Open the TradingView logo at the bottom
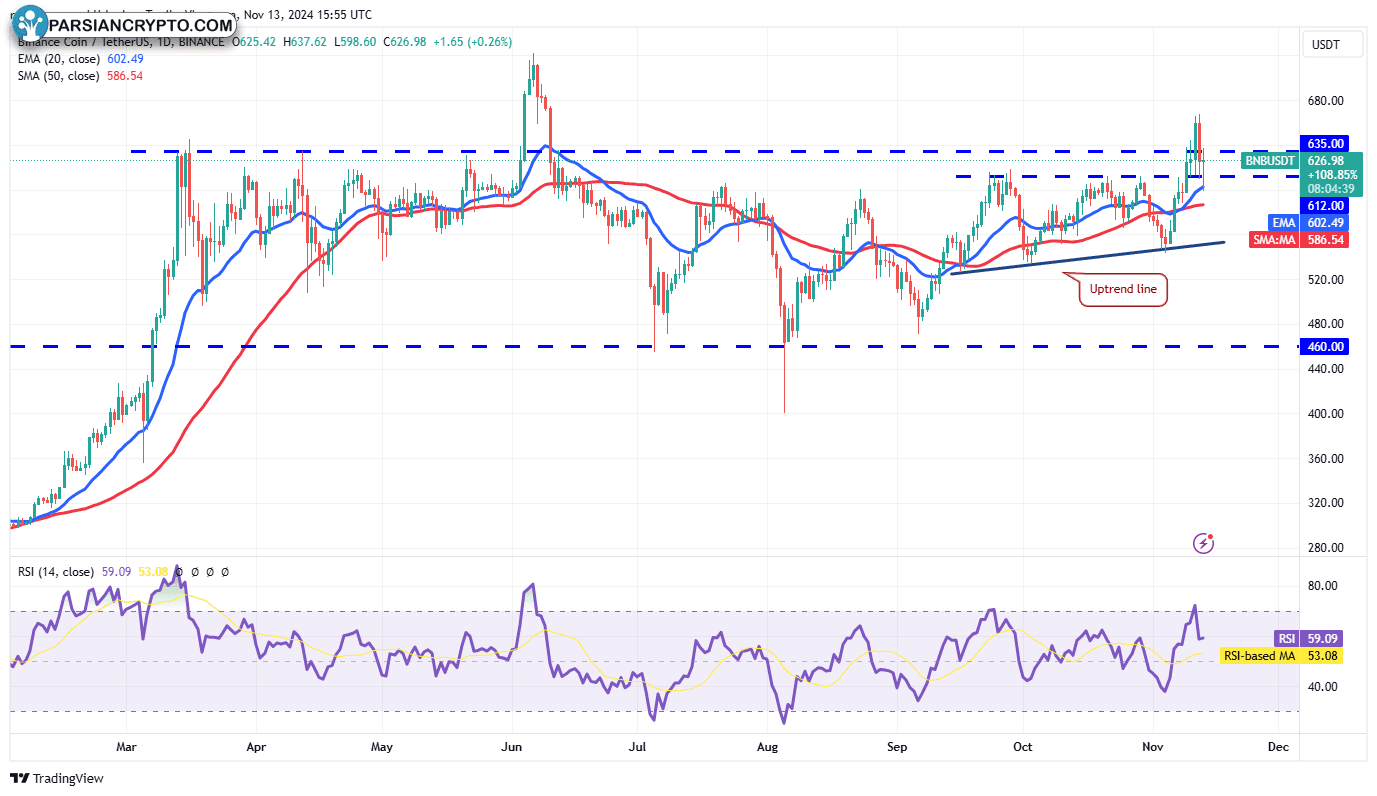The image size is (1377, 796). click(57, 778)
